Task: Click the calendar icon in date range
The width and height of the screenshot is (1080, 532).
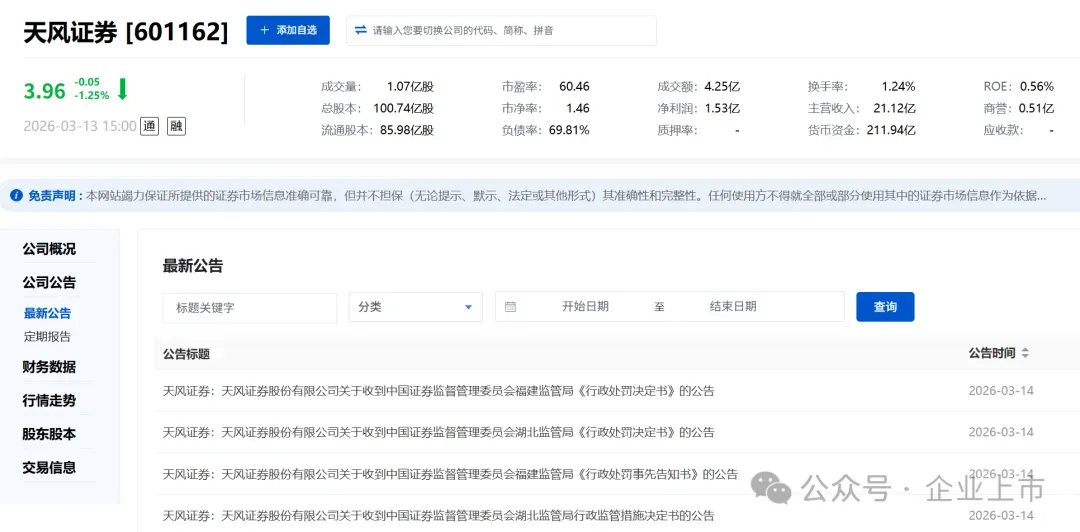Action: coord(510,307)
